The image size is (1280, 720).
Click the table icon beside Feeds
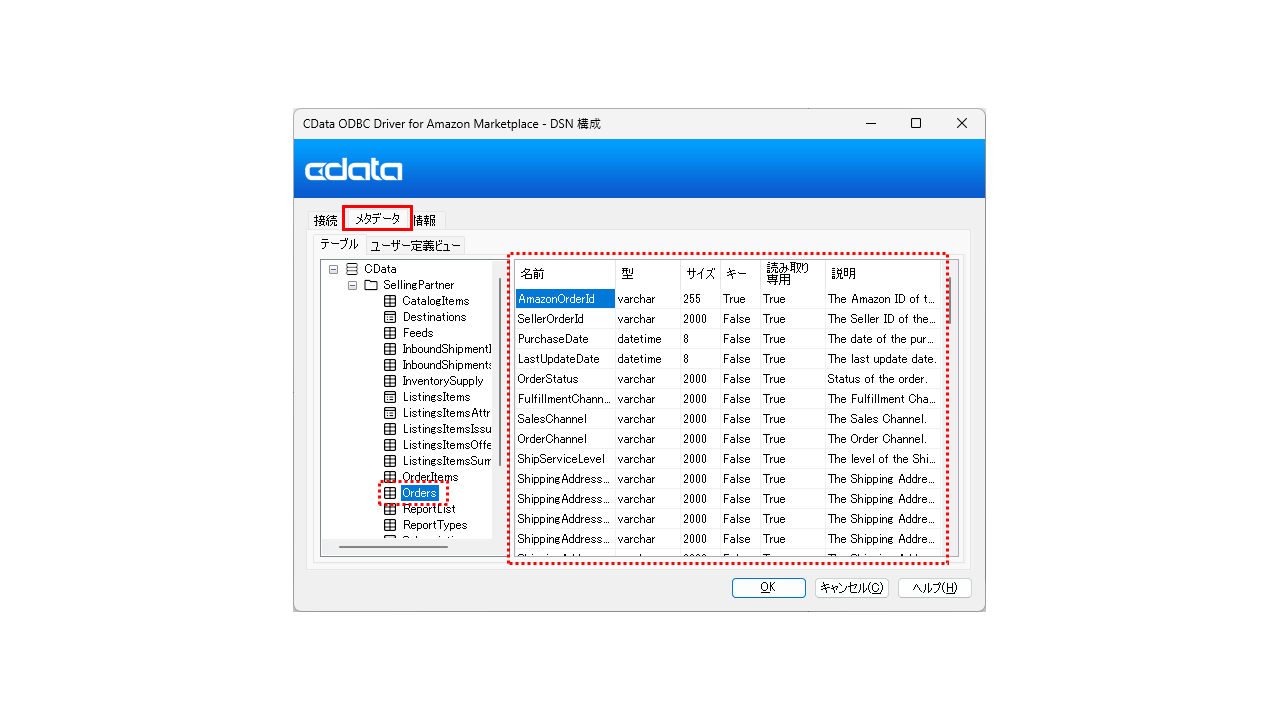(x=390, y=333)
